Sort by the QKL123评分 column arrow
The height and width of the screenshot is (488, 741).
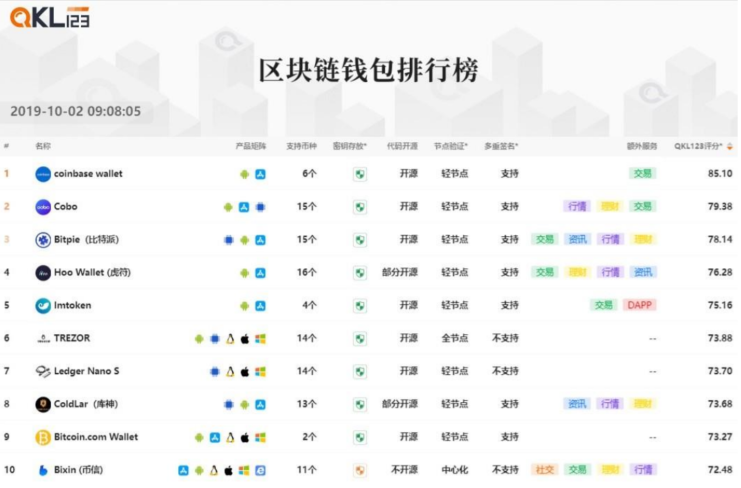pyautogui.click(x=730, y=146)
